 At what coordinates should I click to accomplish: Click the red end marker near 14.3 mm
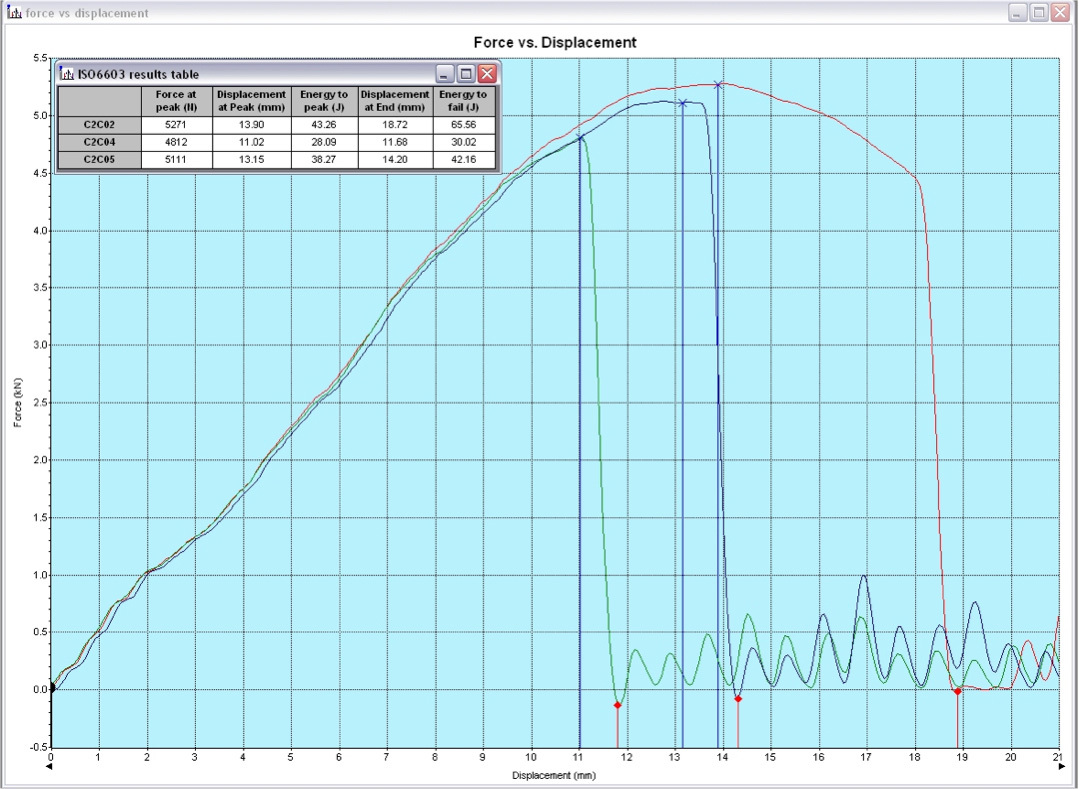[738, 698]
